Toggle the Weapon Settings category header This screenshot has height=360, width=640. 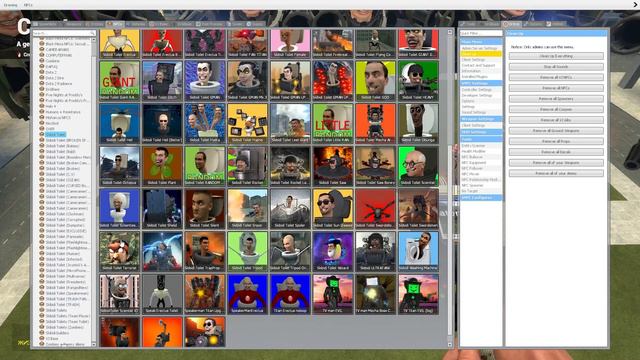(x=481, y=119)
